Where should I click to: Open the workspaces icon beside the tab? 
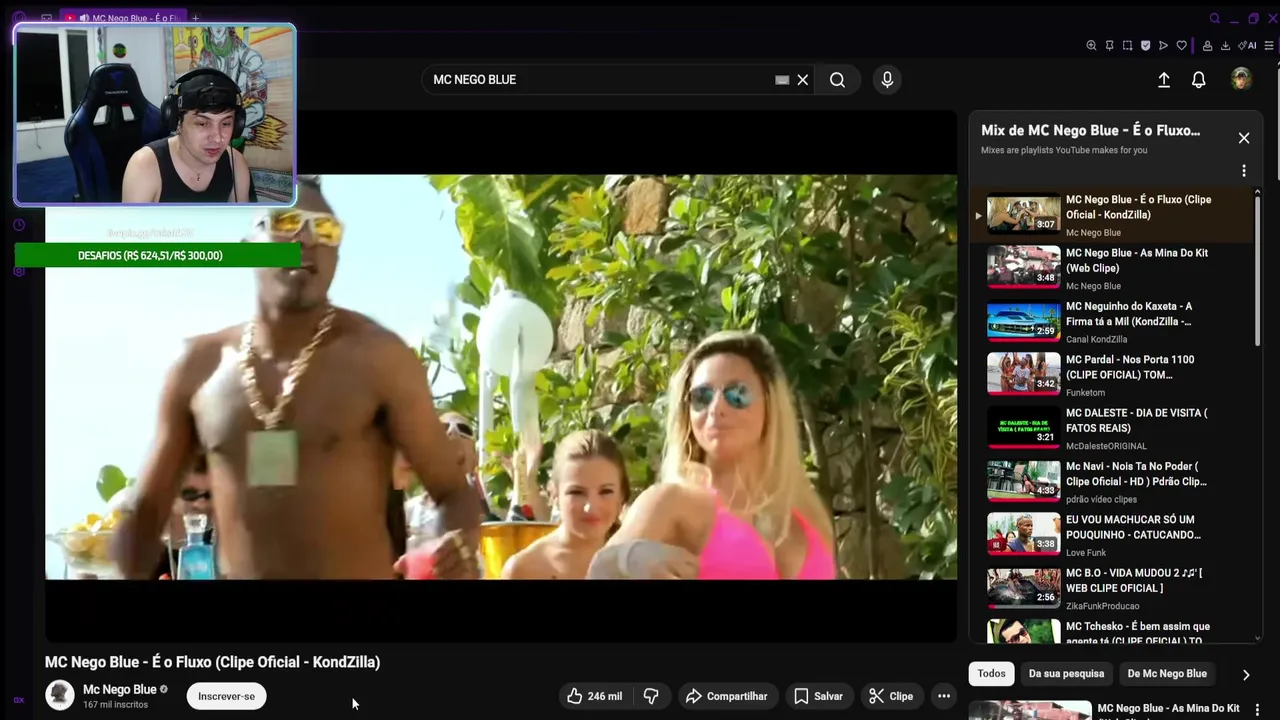click(x=47, y=18)
